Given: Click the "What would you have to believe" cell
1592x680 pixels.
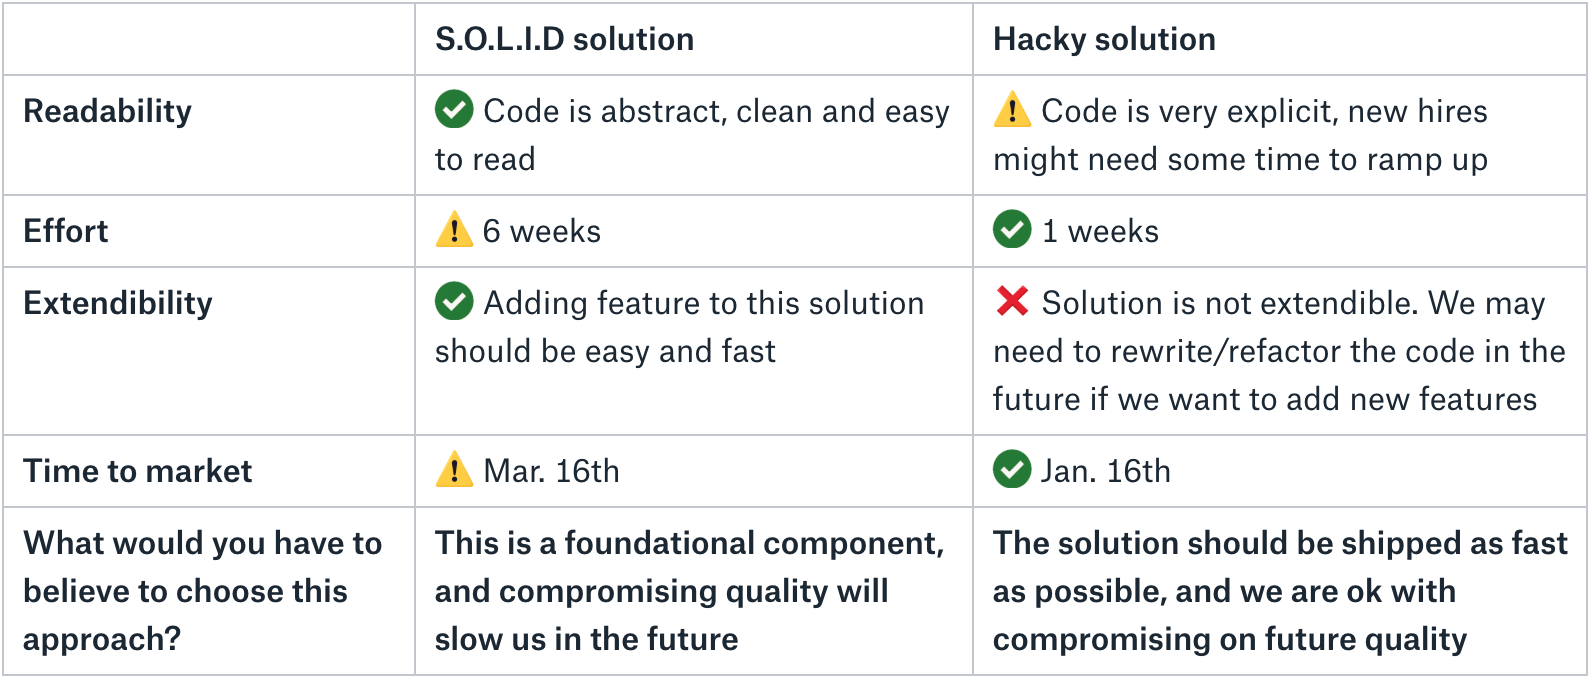Looking at the screenshot, I should tap(202, 591).
